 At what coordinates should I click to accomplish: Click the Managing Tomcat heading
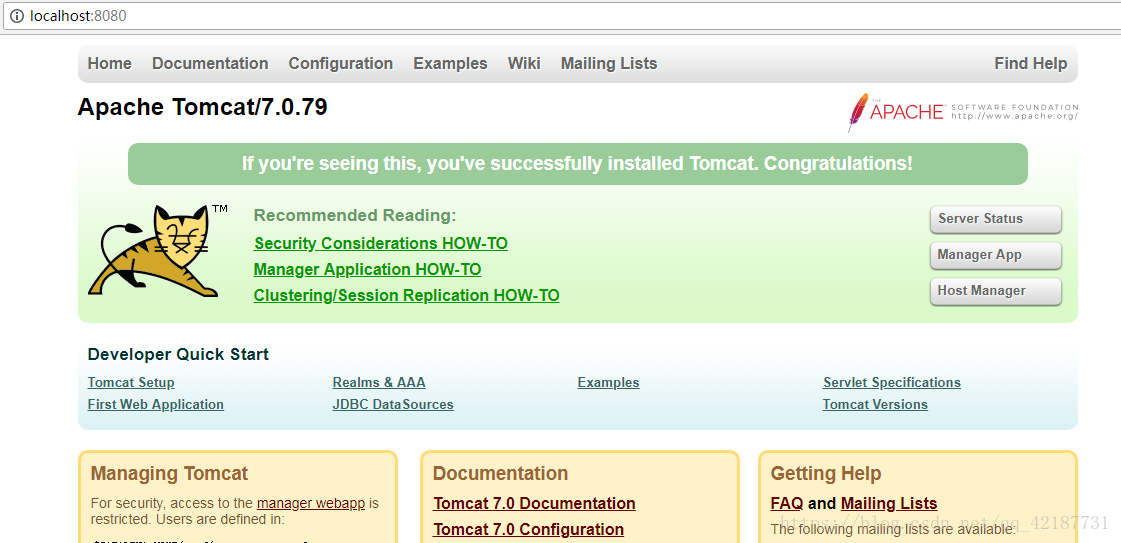click(169, 473)
